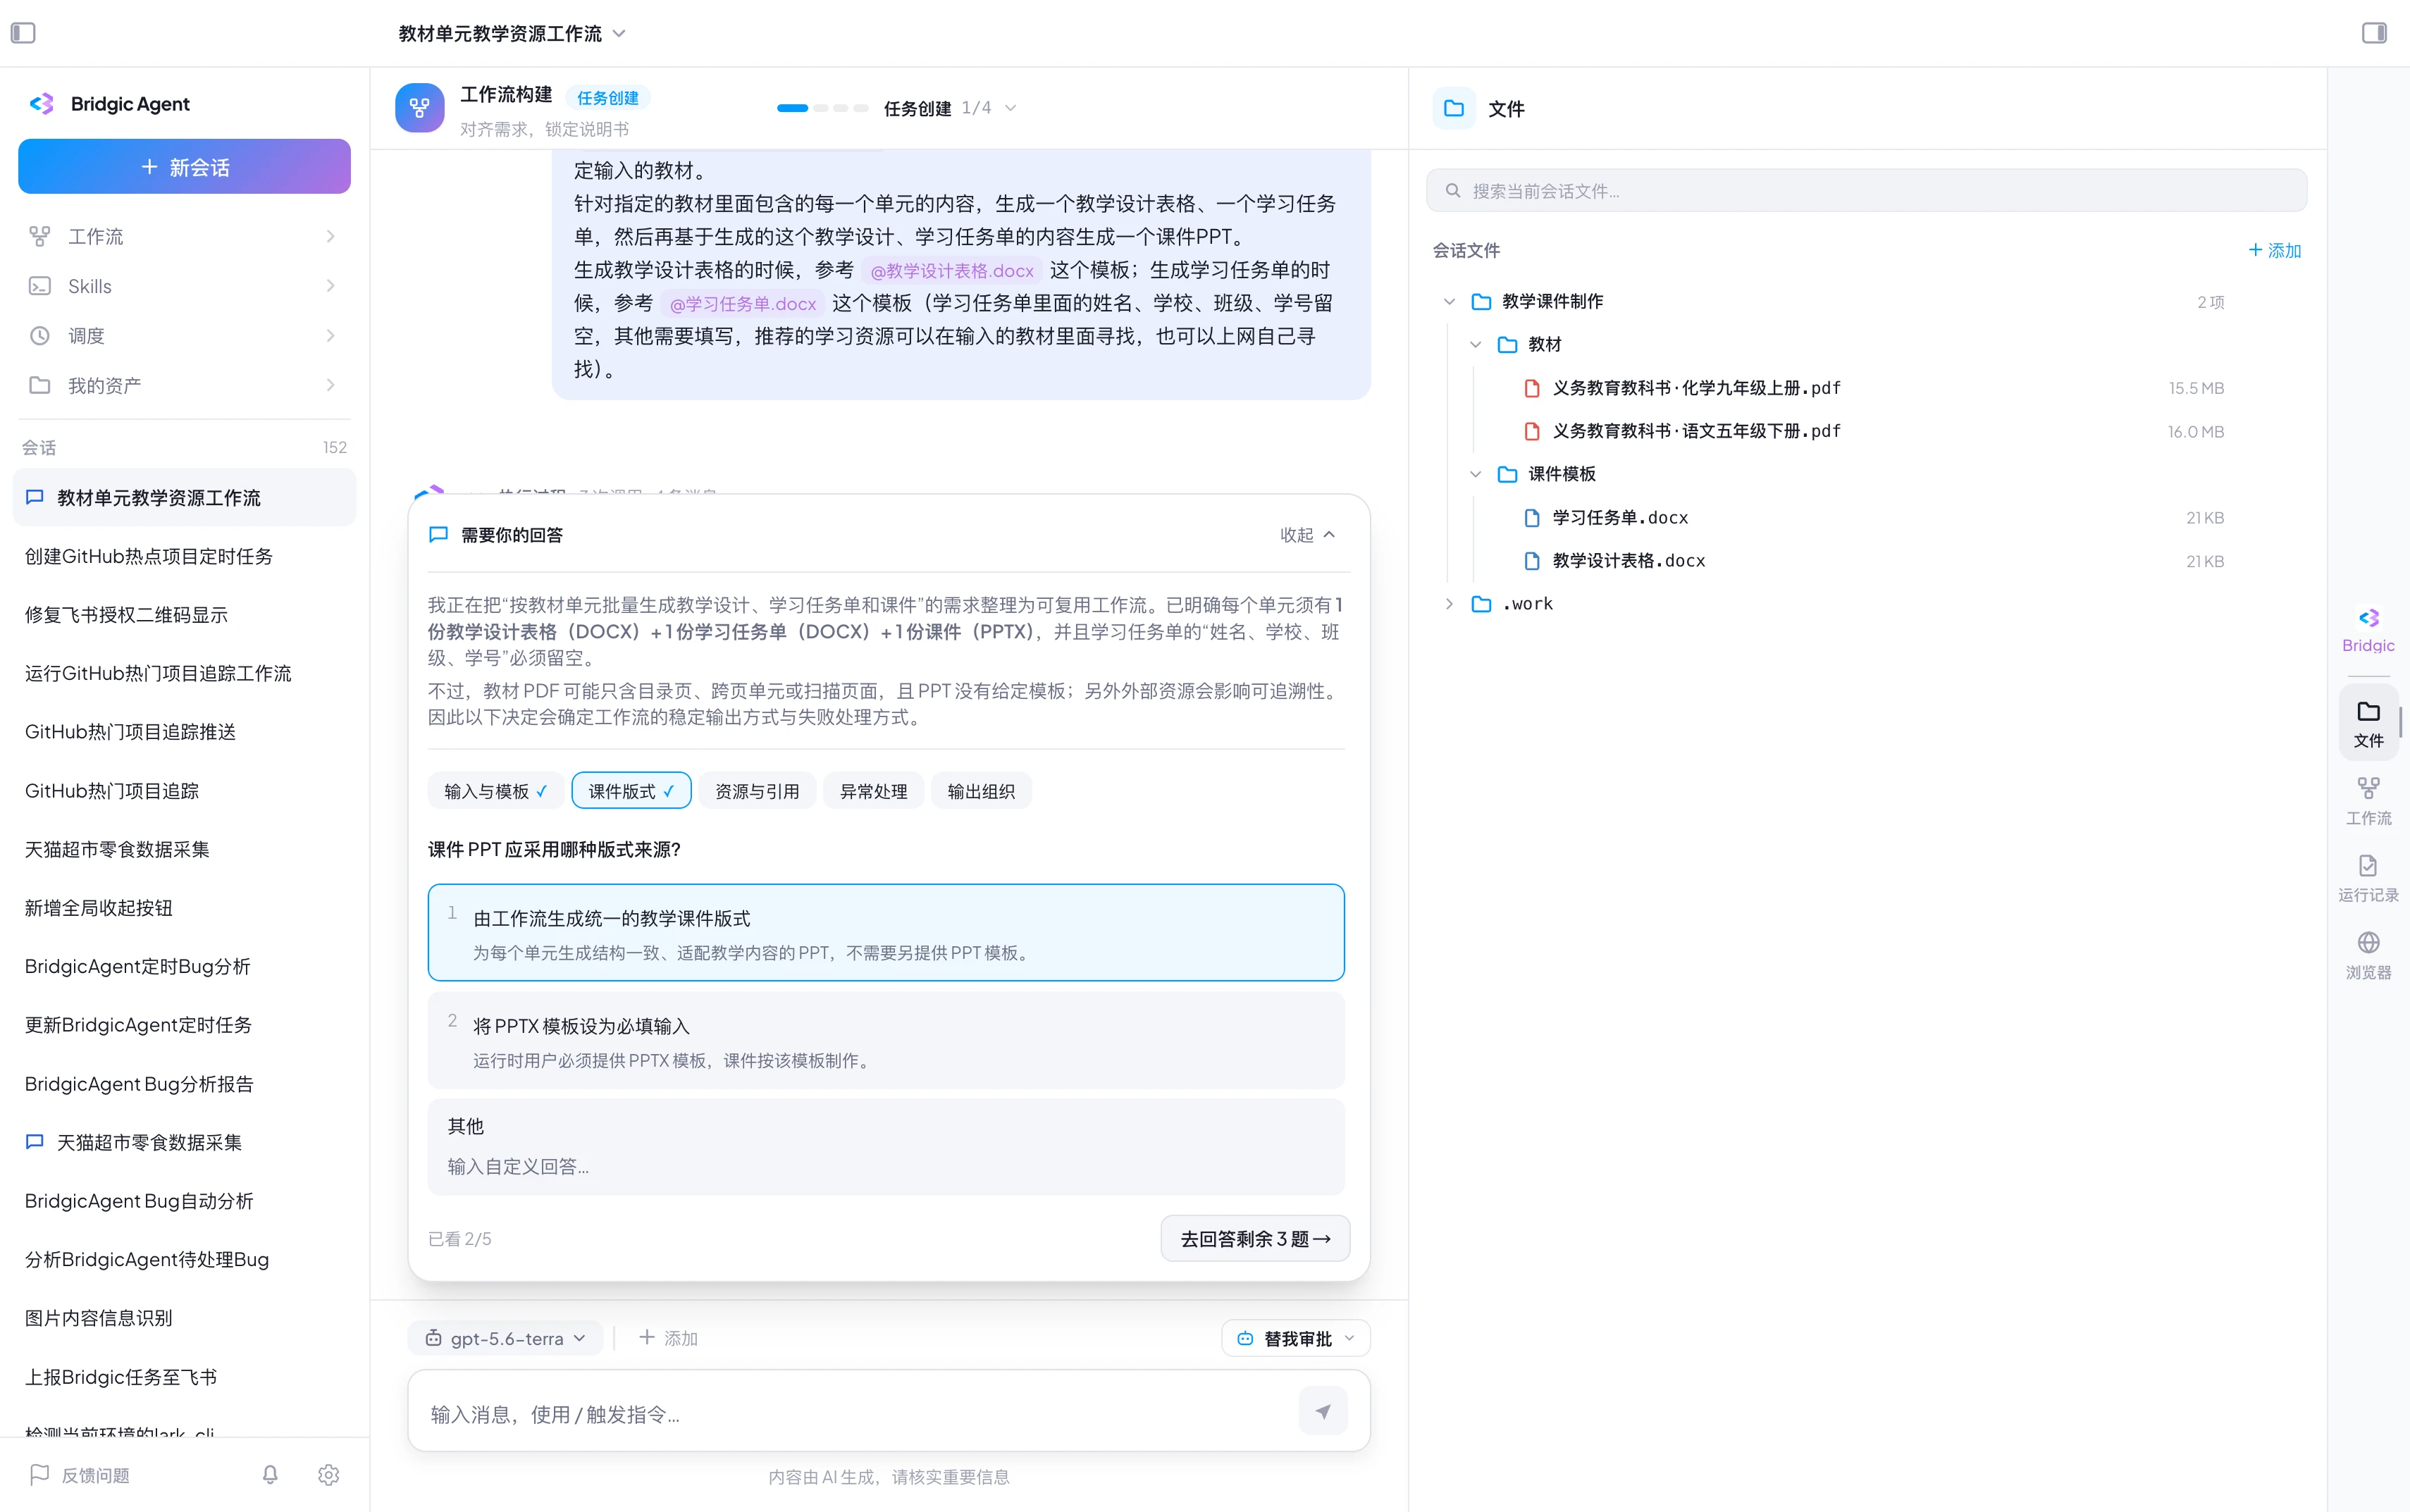Open conversation 修复飞书授权二维码显示
Image resolution: width=2410 pixels, height=1512 pixels.
click(184, 614)
